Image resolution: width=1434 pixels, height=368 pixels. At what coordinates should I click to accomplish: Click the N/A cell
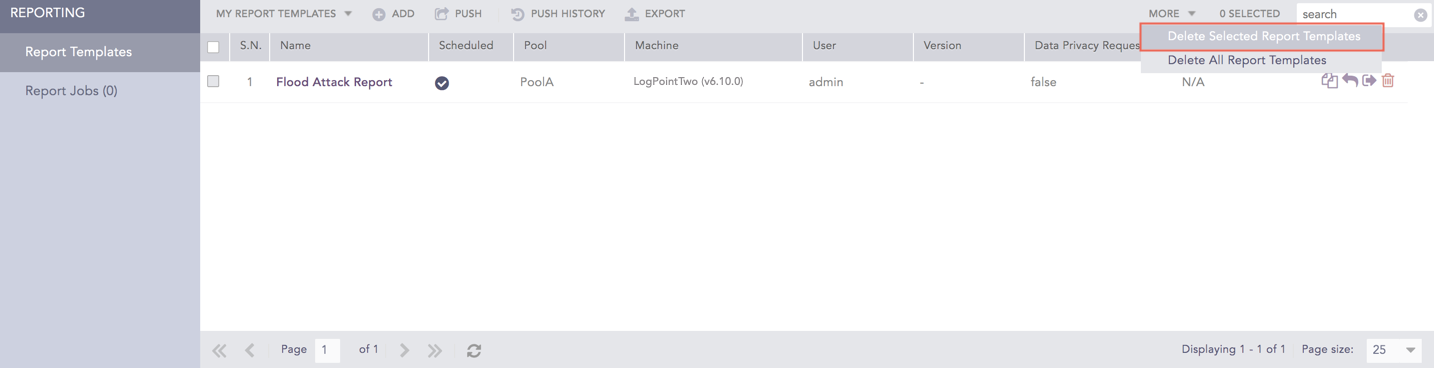coord(1193,82)
